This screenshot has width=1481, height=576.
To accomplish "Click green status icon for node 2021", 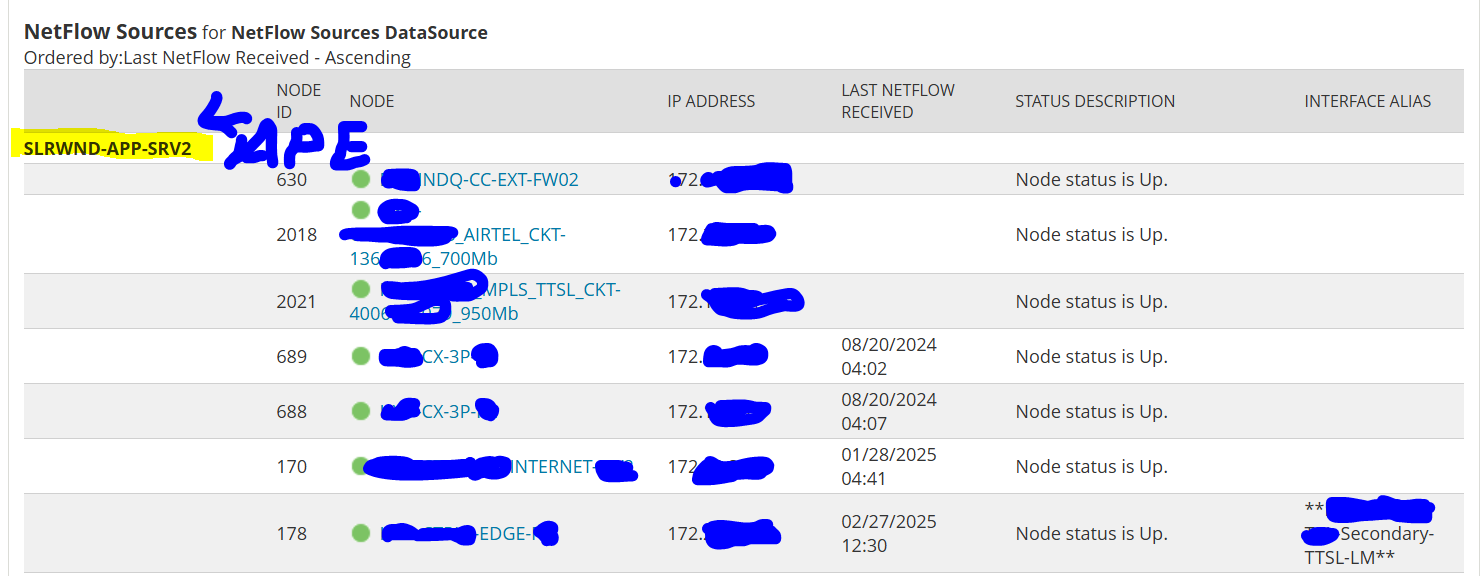I will point(360,289).
